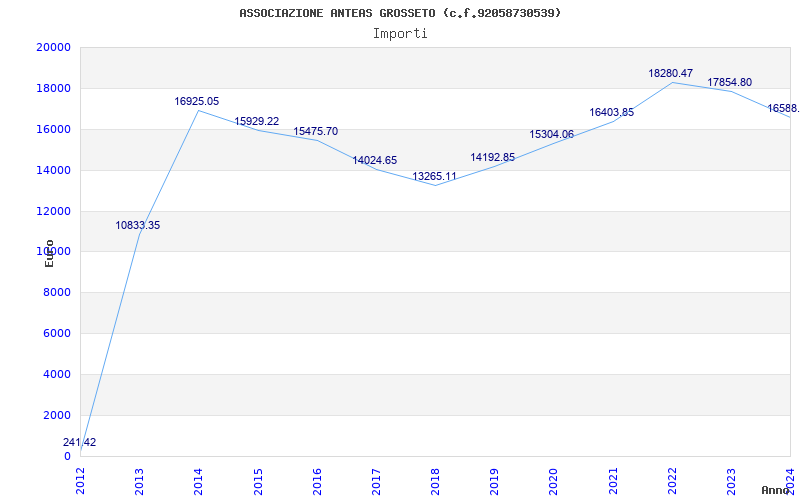Click the 2017 x-axis year label
The image size is (800, 500).
(x=377, y=481)
